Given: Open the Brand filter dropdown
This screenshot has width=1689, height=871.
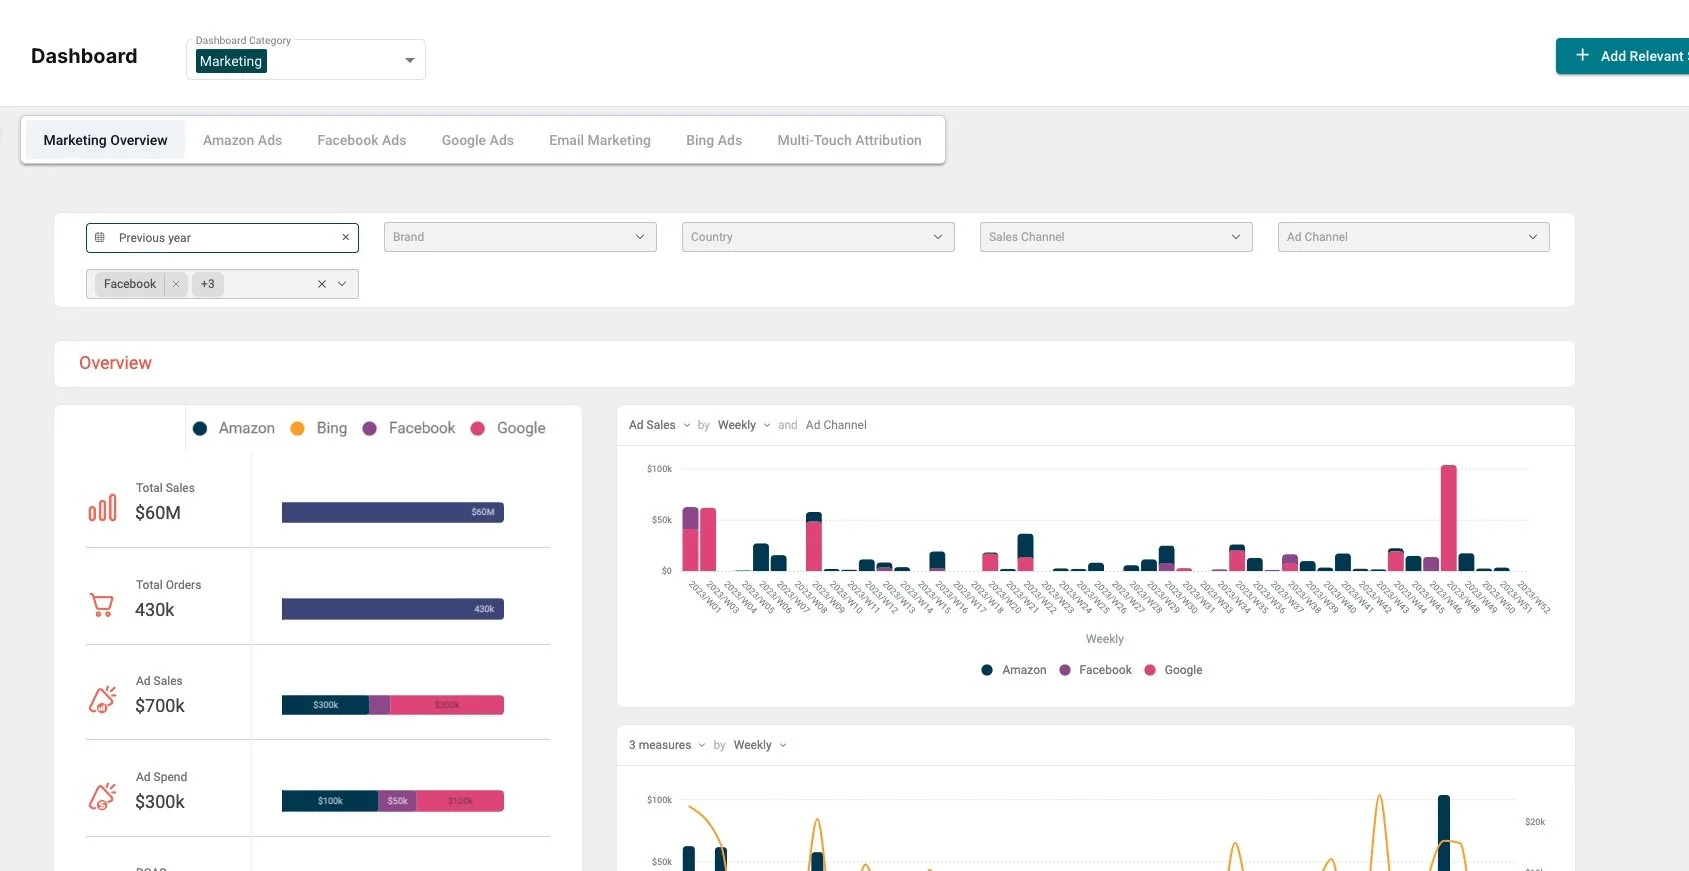Looking at the screenshot, I should pyautogui.click(x=520, y=237).
